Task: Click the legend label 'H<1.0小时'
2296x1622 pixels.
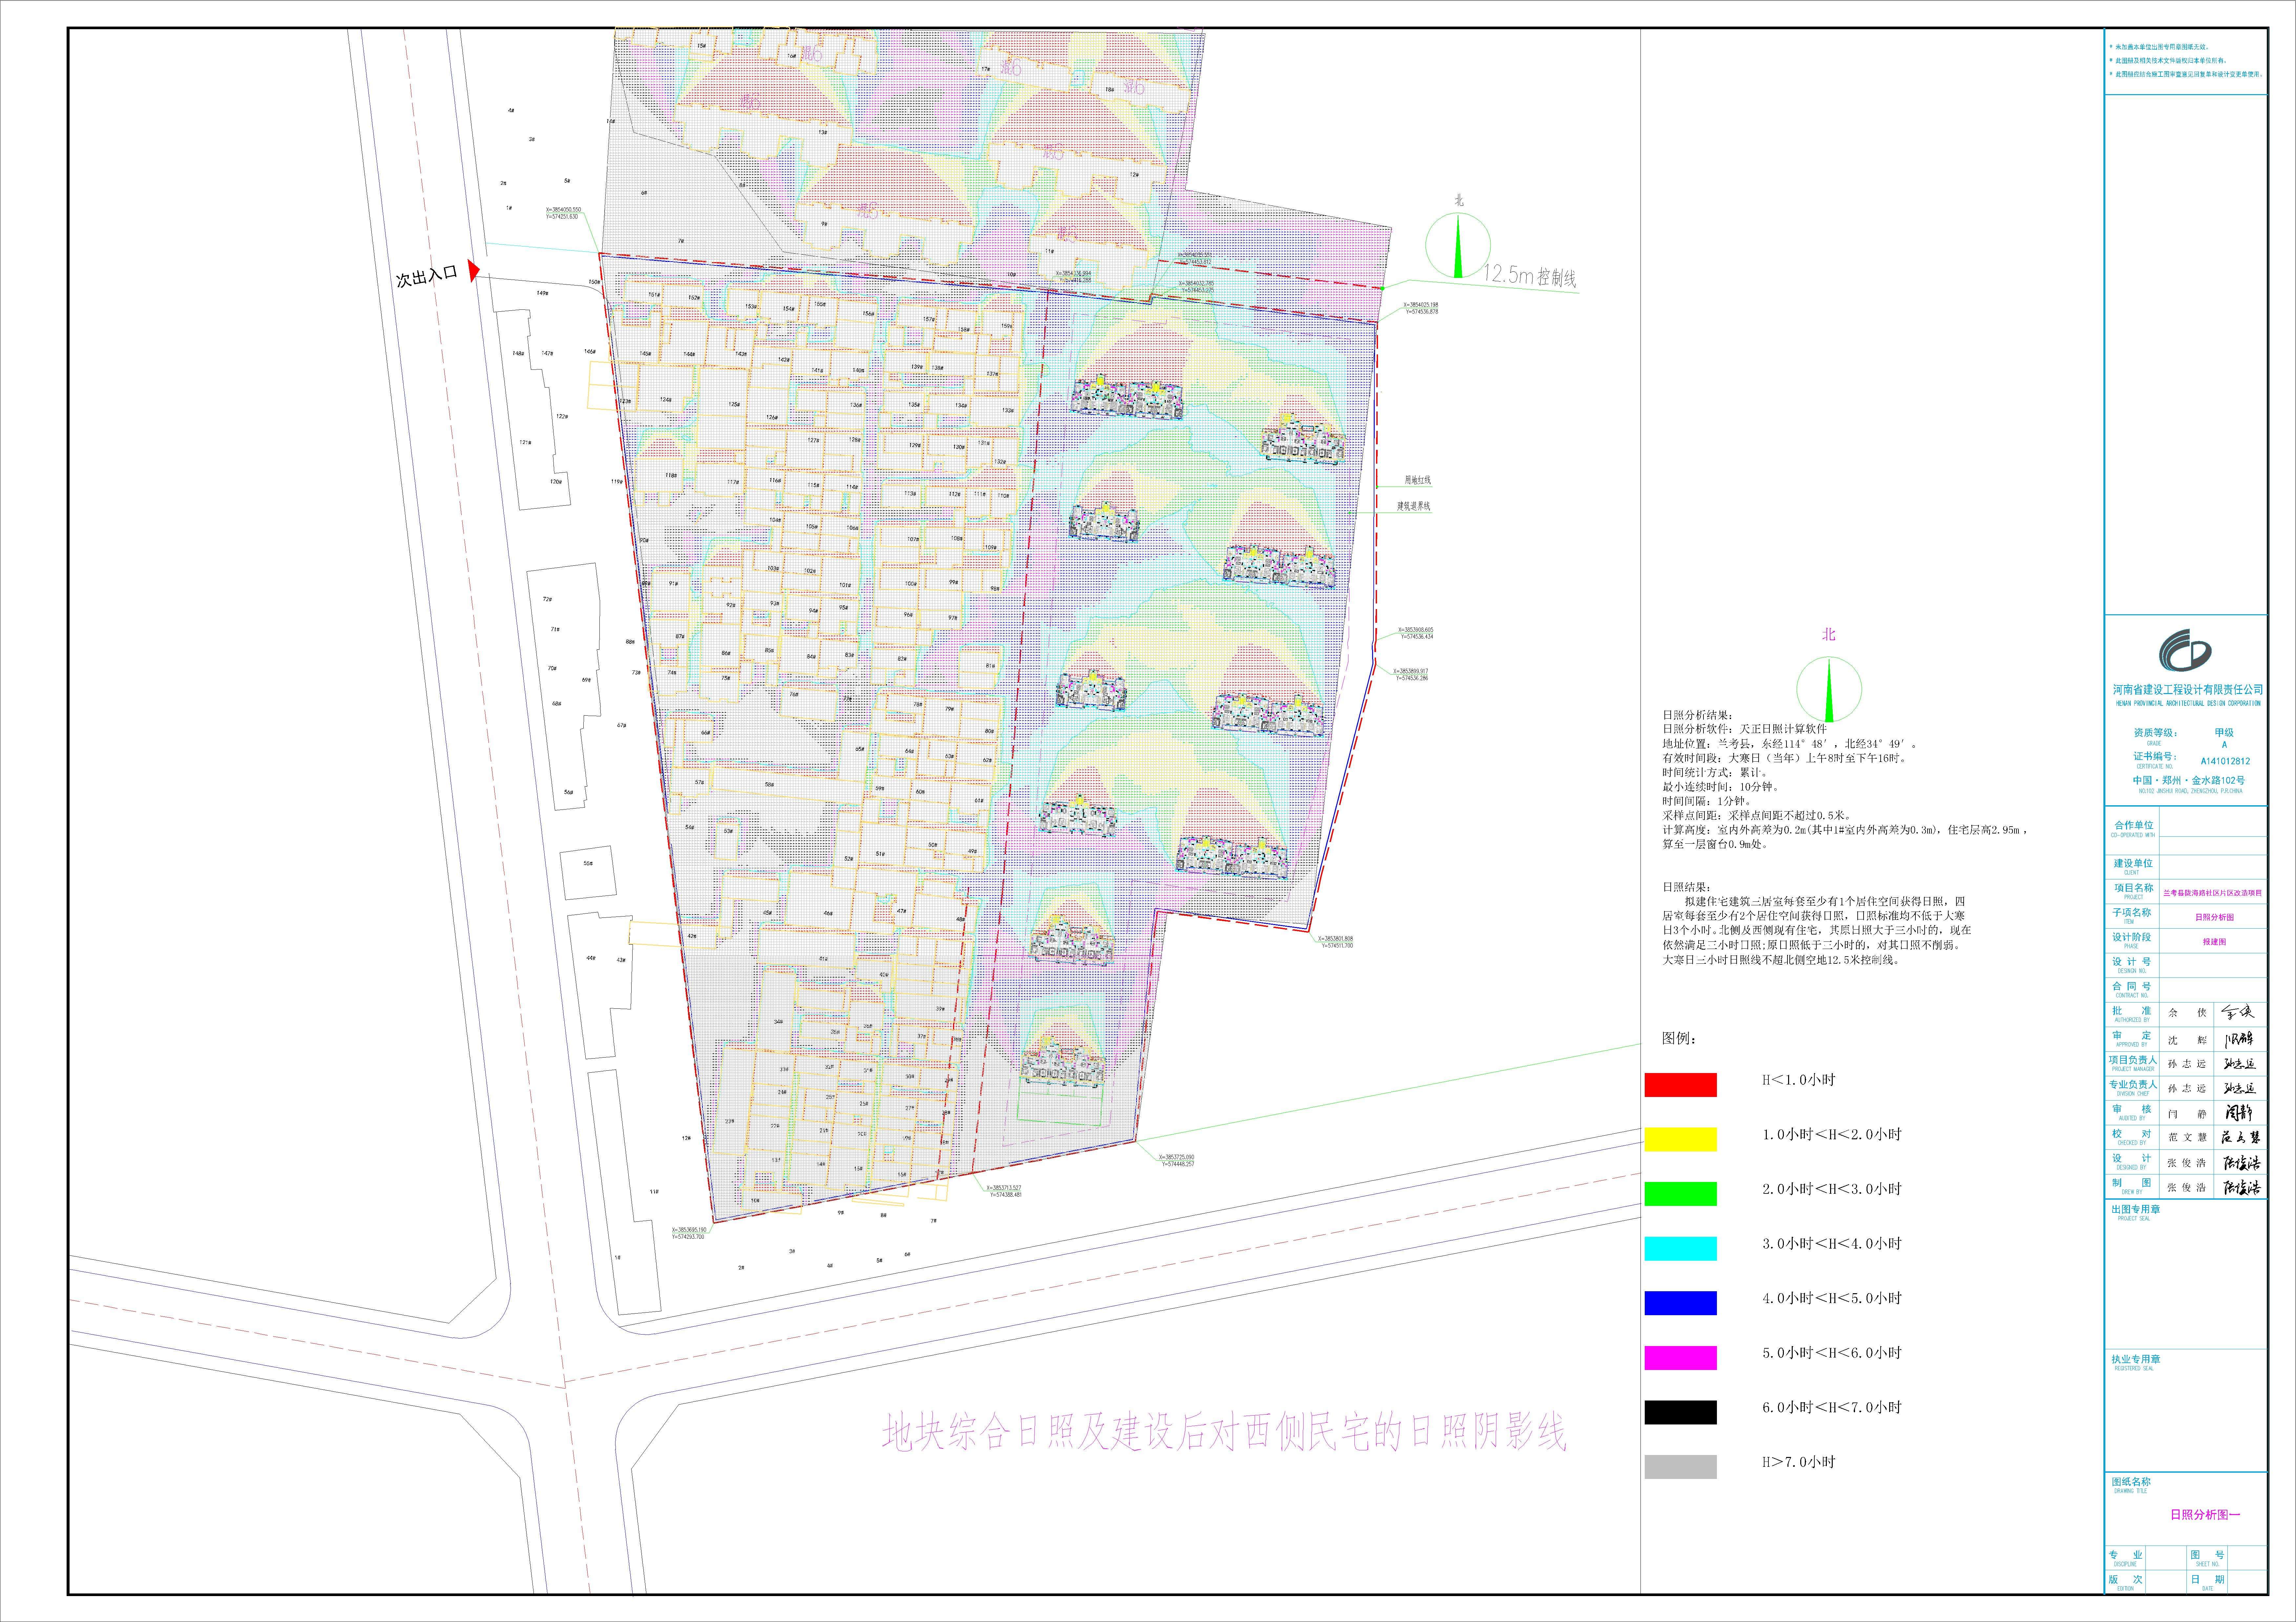Action: click(1799, 1080)
